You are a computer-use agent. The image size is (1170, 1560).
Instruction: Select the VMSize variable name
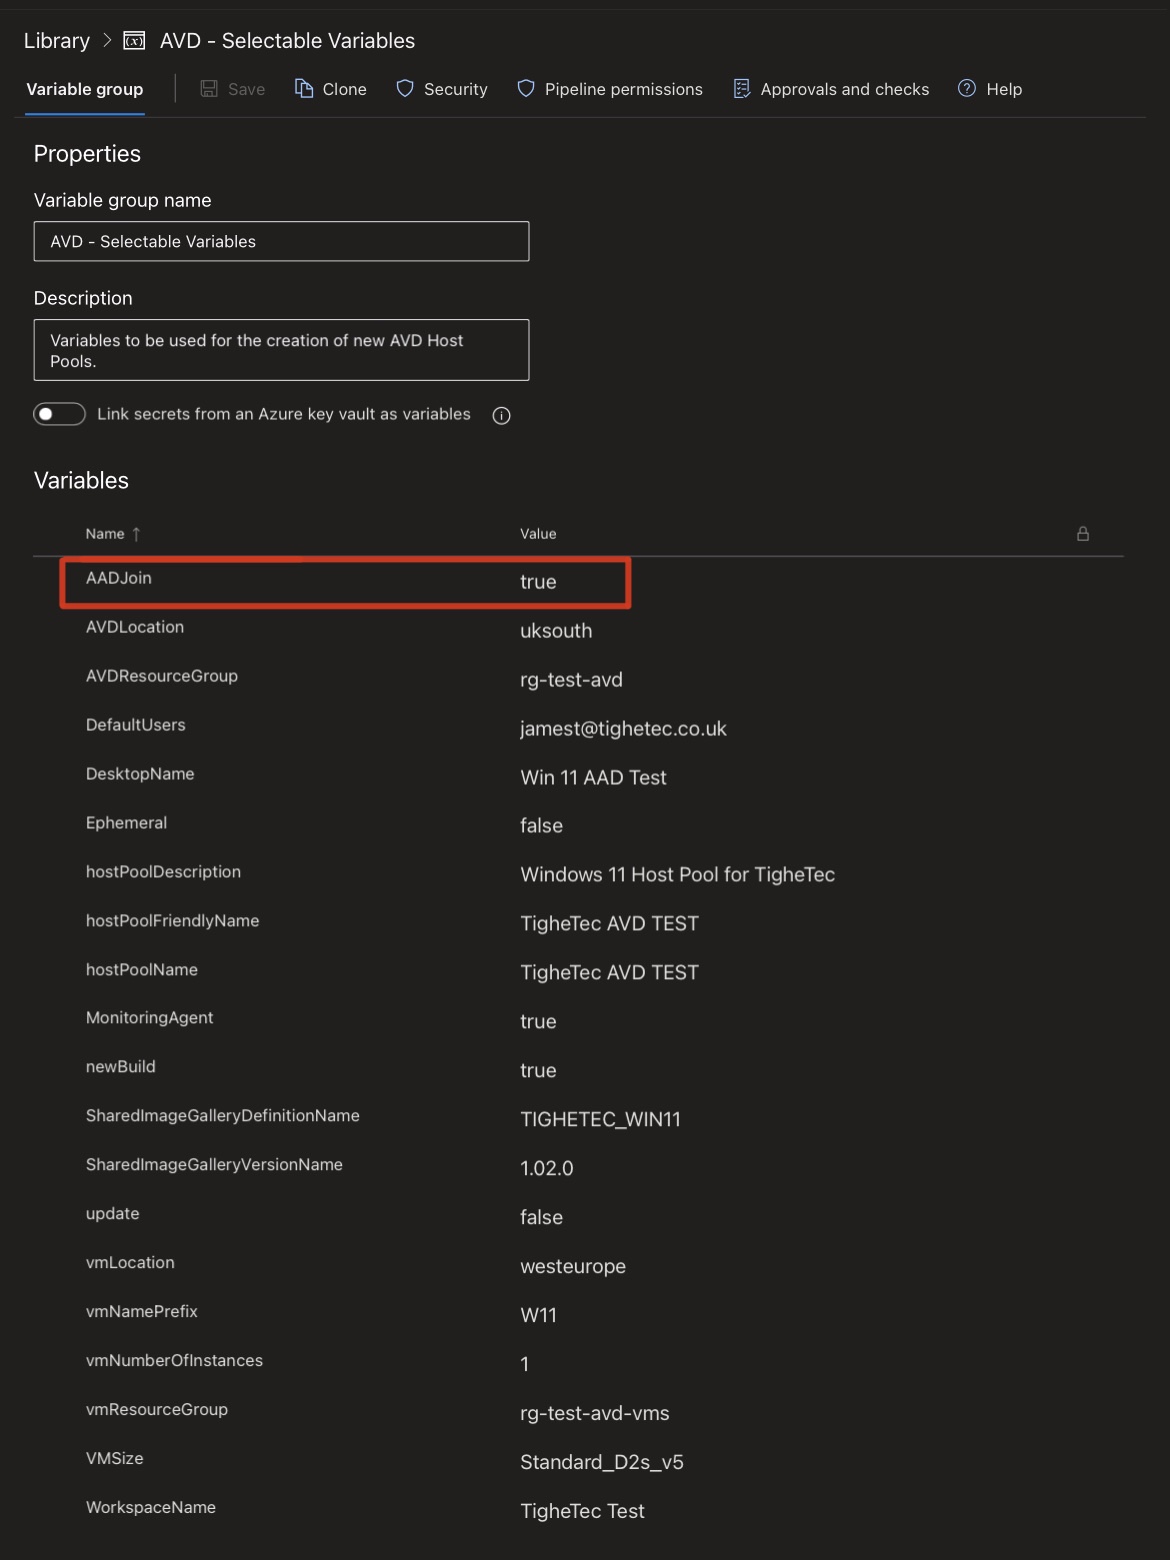[x=115, y=1458]
